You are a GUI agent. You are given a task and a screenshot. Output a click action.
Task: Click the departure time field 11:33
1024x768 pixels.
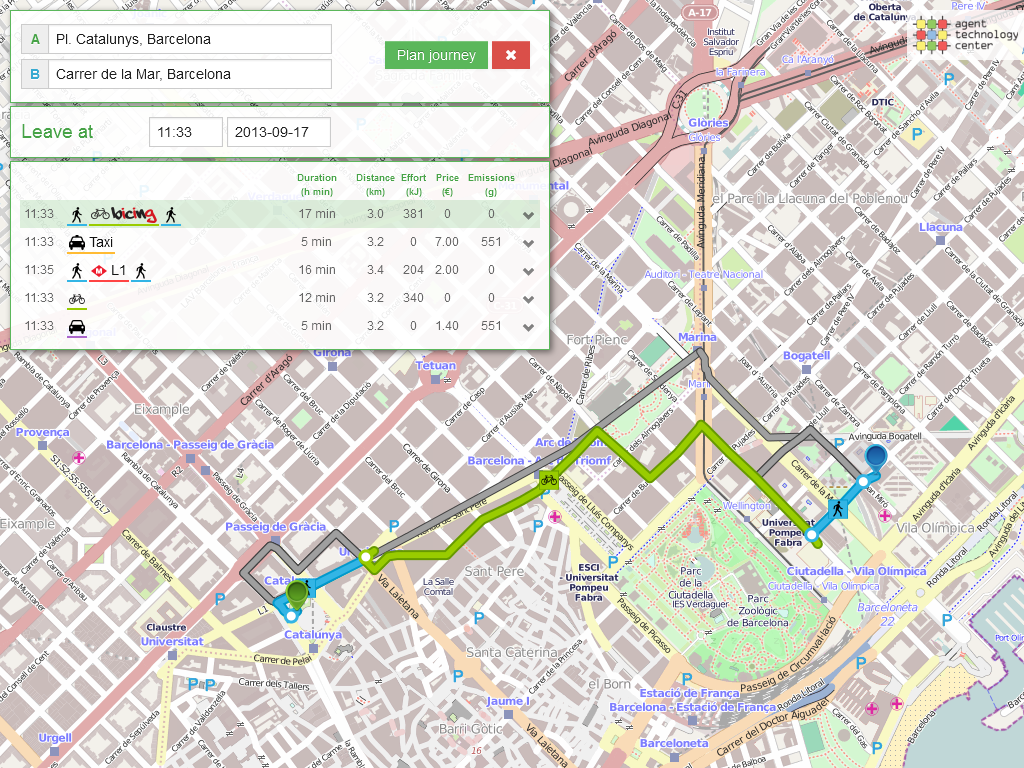185,132
